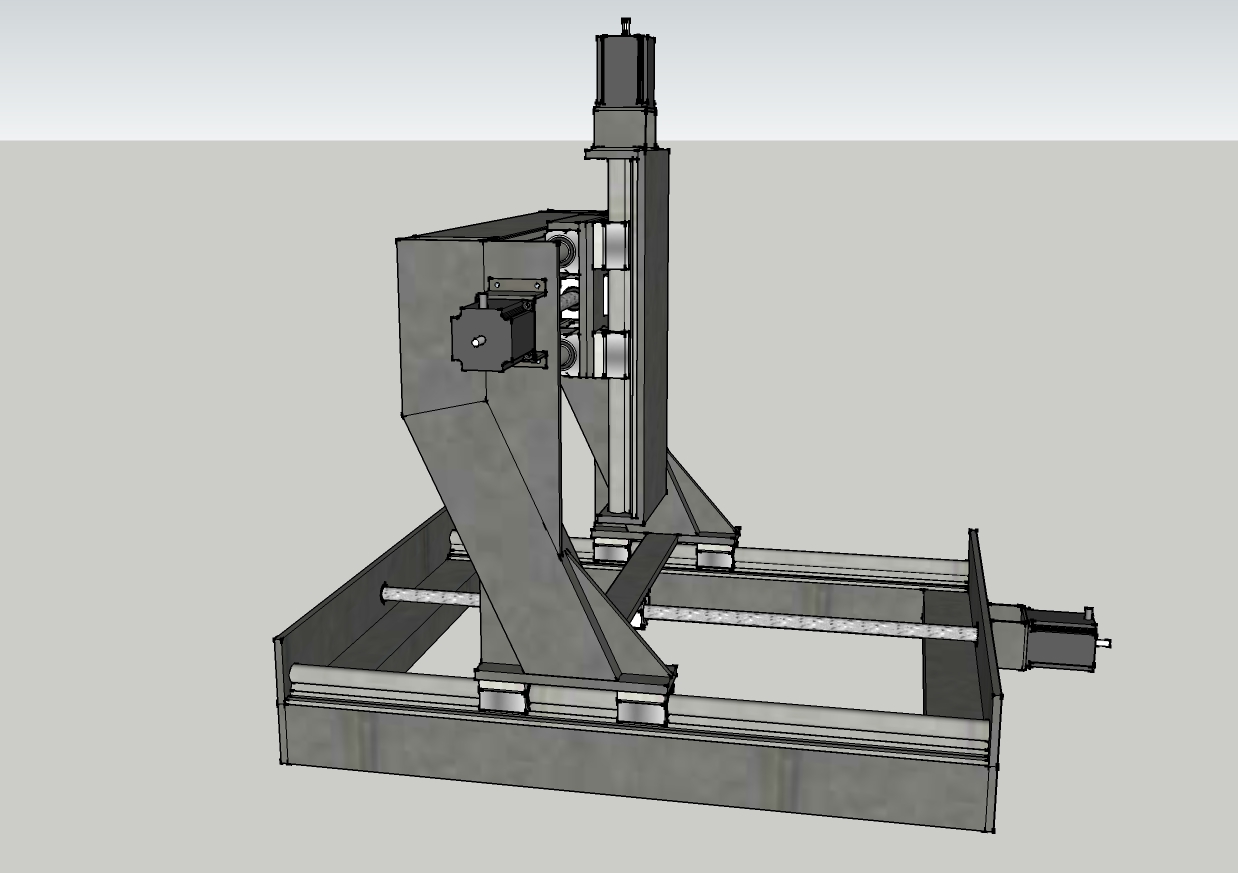Select the front base frame beam
The image size is (1238, 873).
640,760
